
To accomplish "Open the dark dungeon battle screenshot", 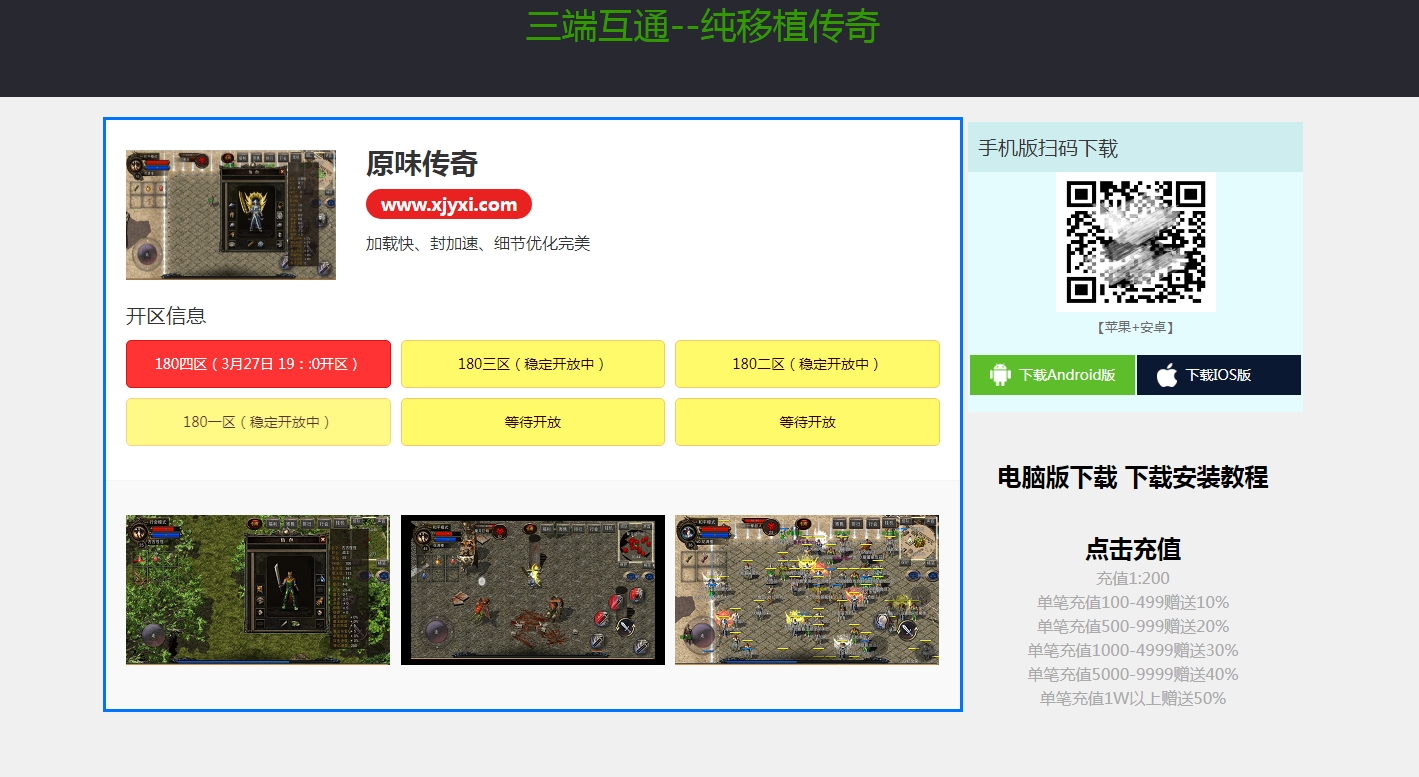I will (532, 589).
